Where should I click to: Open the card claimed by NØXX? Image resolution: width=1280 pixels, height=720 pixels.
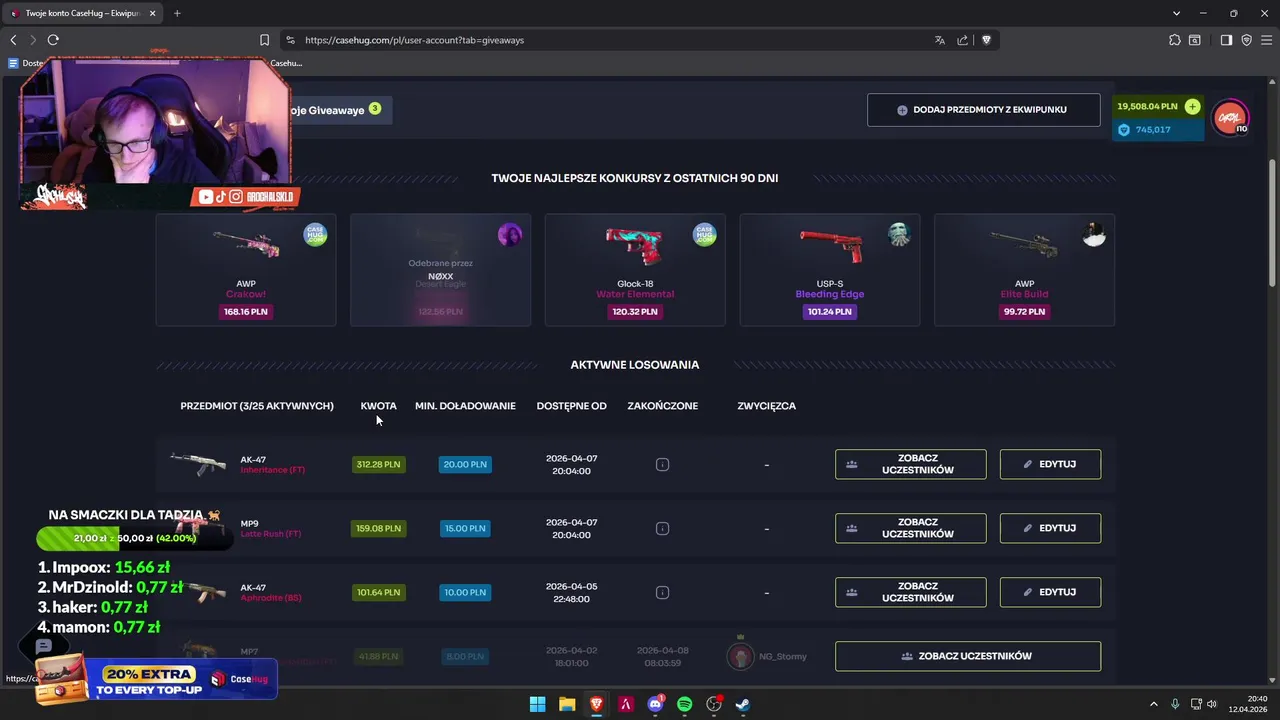click(x=440, y=270)
